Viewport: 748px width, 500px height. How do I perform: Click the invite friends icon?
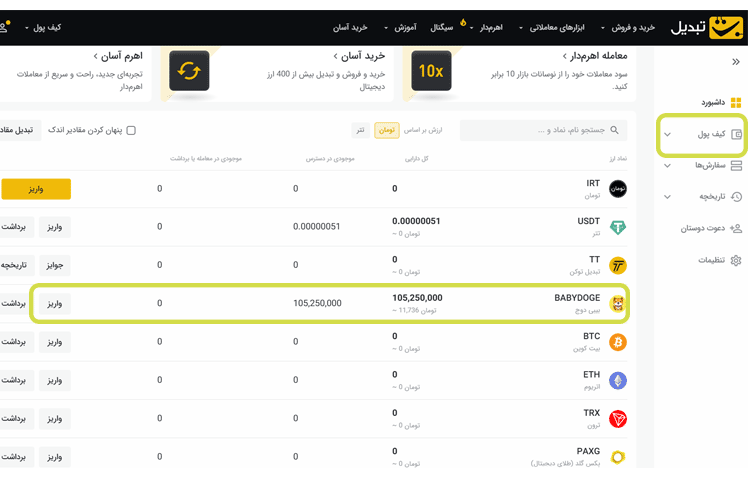736,228
